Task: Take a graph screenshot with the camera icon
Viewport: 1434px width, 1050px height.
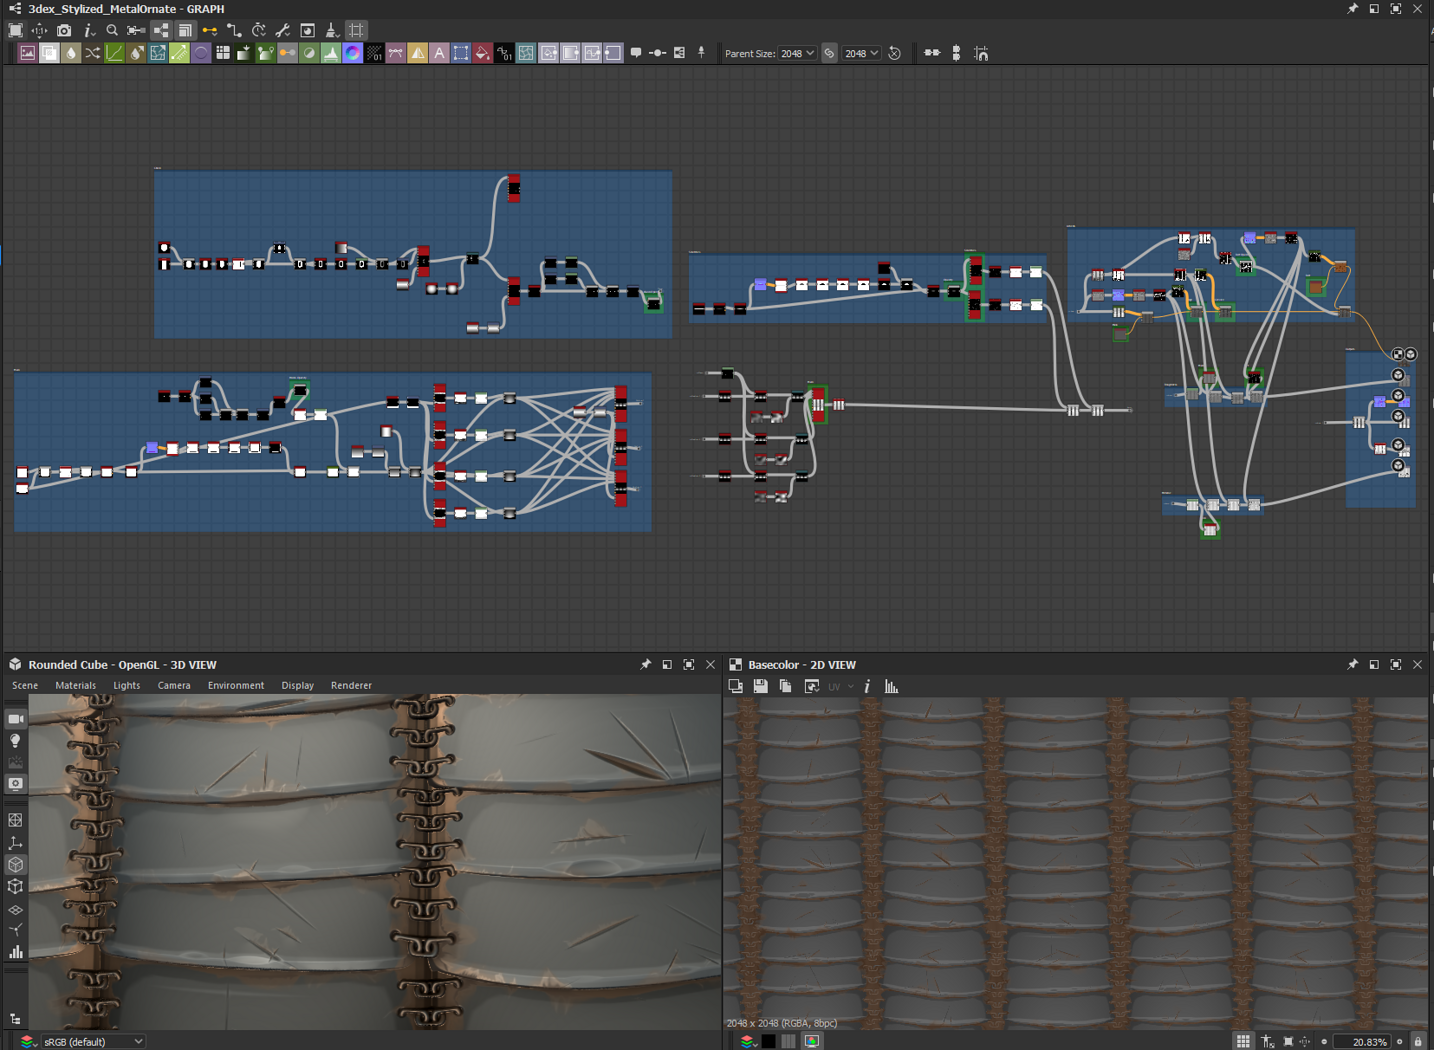Action: [x=64, y=30]
